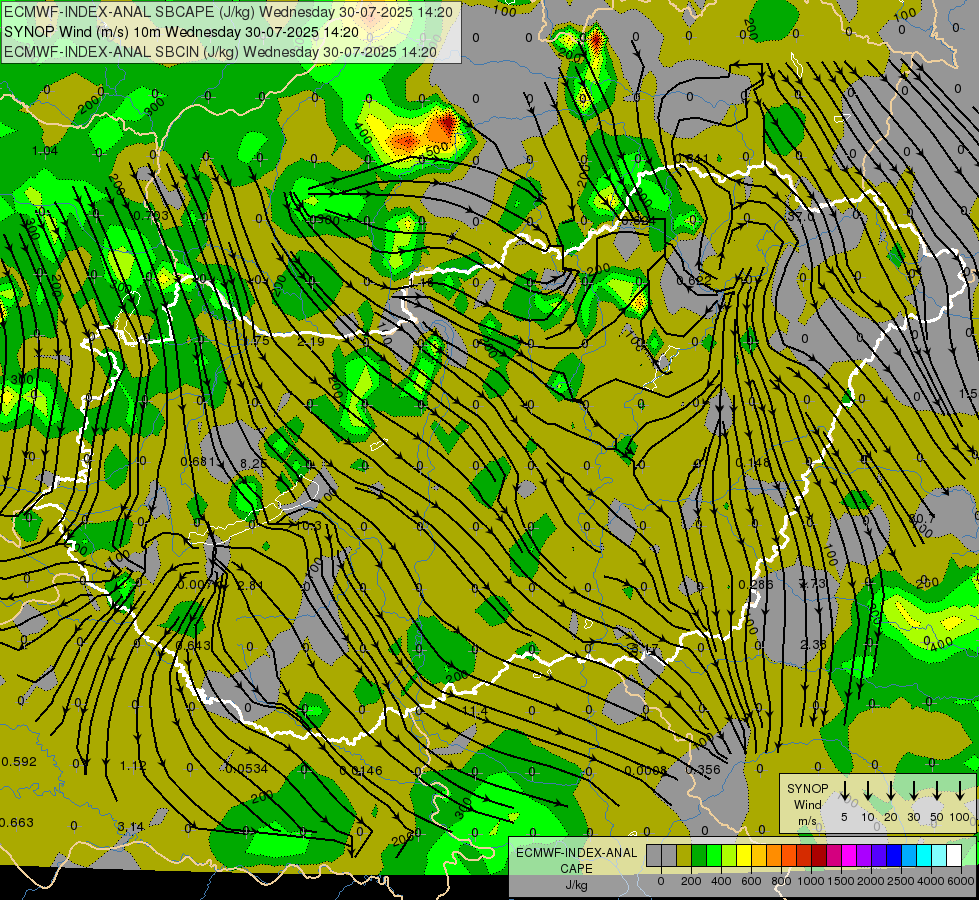Click the 20 m/s wind arrow in legend
The width and height of the screenshot is (979, 900).
tap(890, 791)
